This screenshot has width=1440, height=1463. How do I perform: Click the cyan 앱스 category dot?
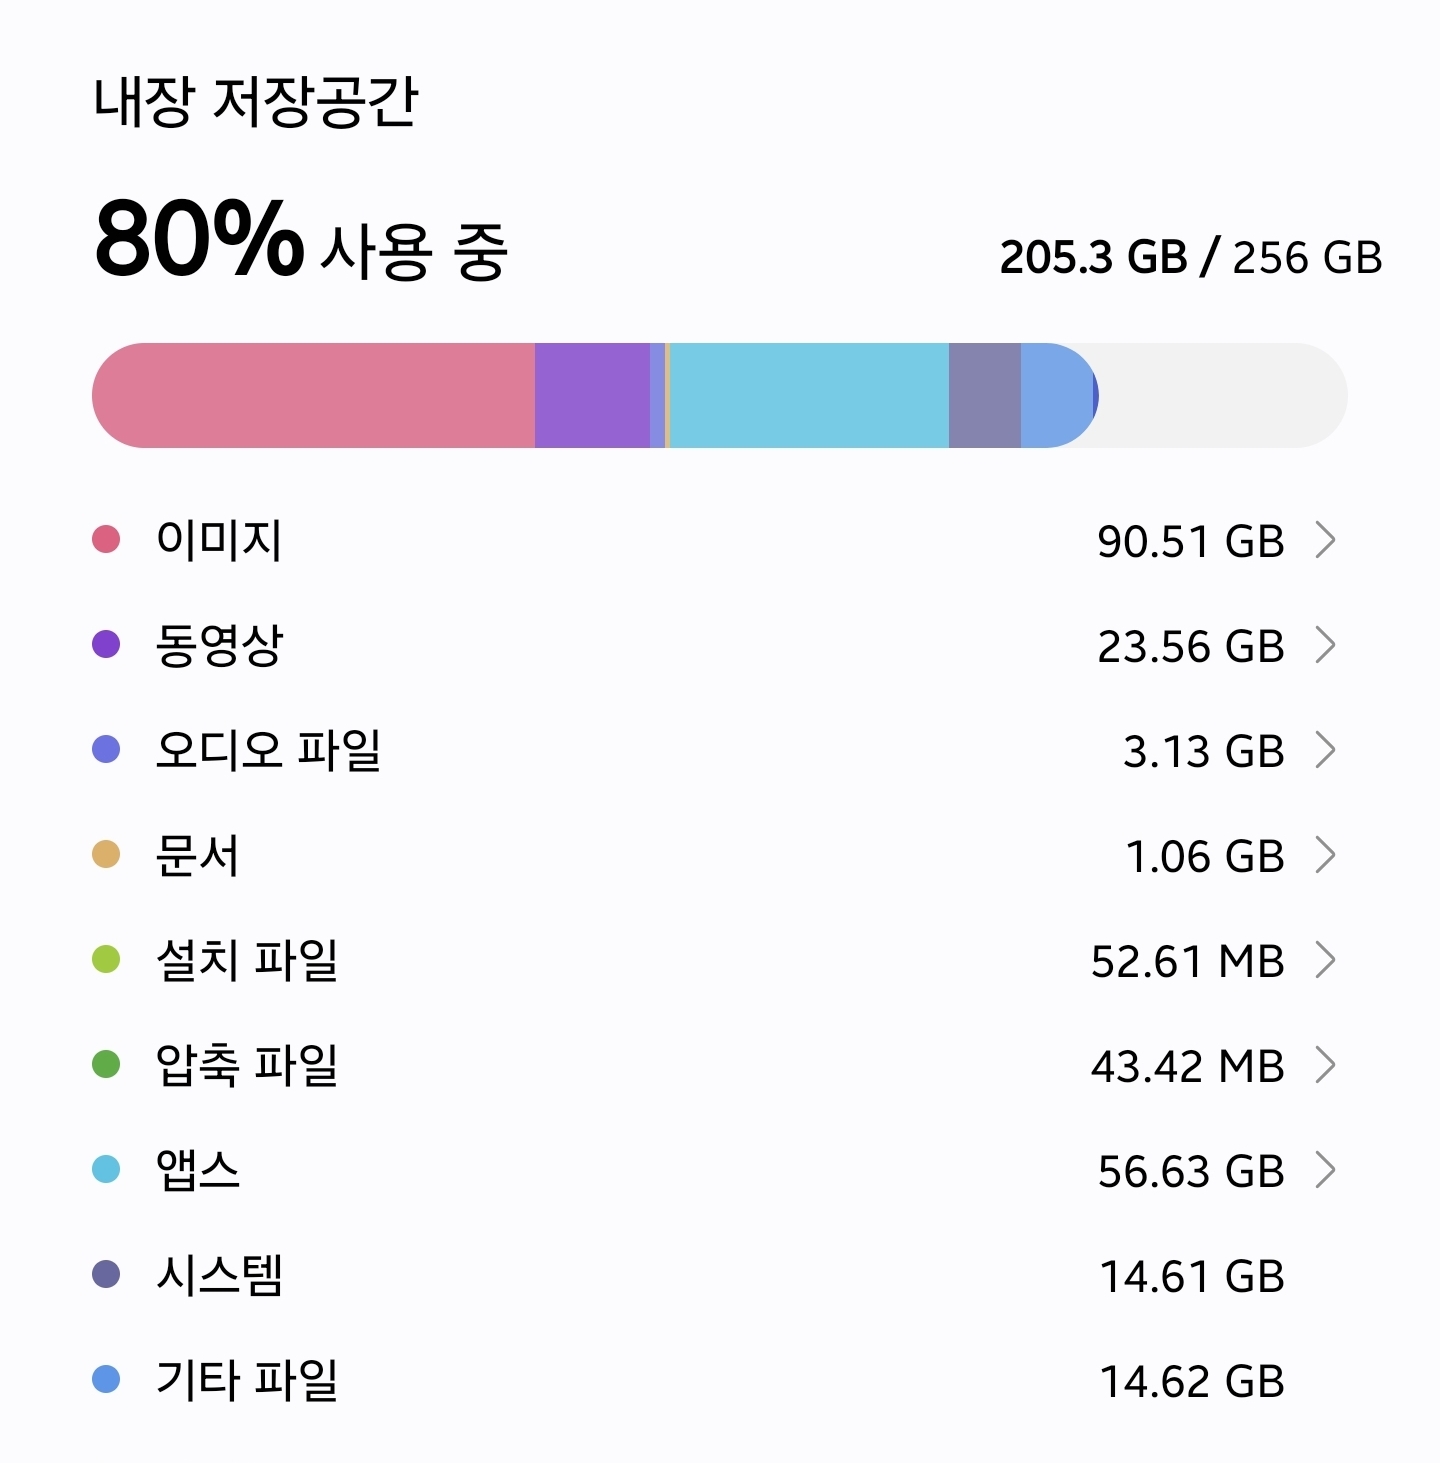(106, 1169)
